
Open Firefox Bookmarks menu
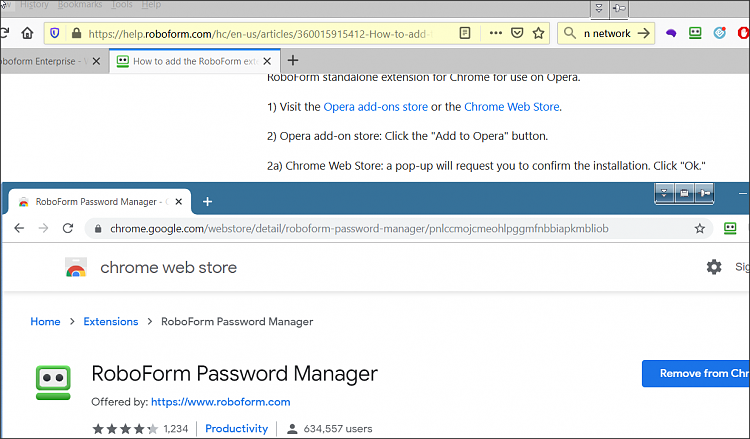point(79,4)
